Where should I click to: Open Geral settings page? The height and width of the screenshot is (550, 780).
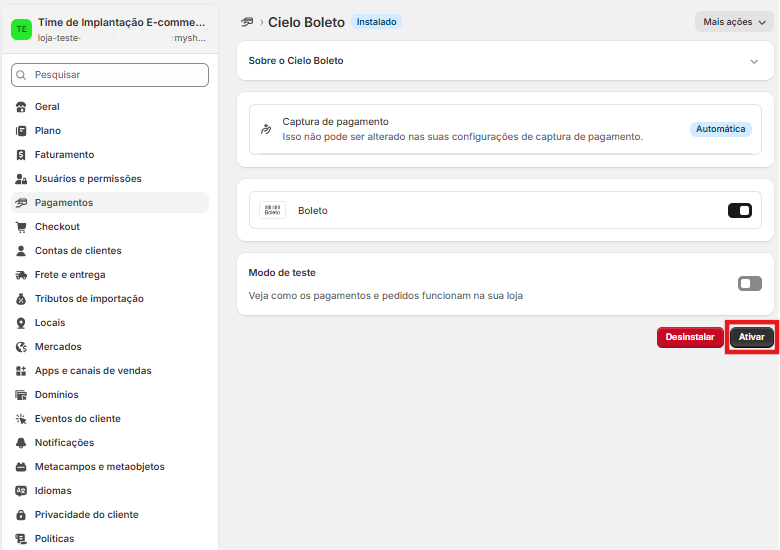[110, 107]
